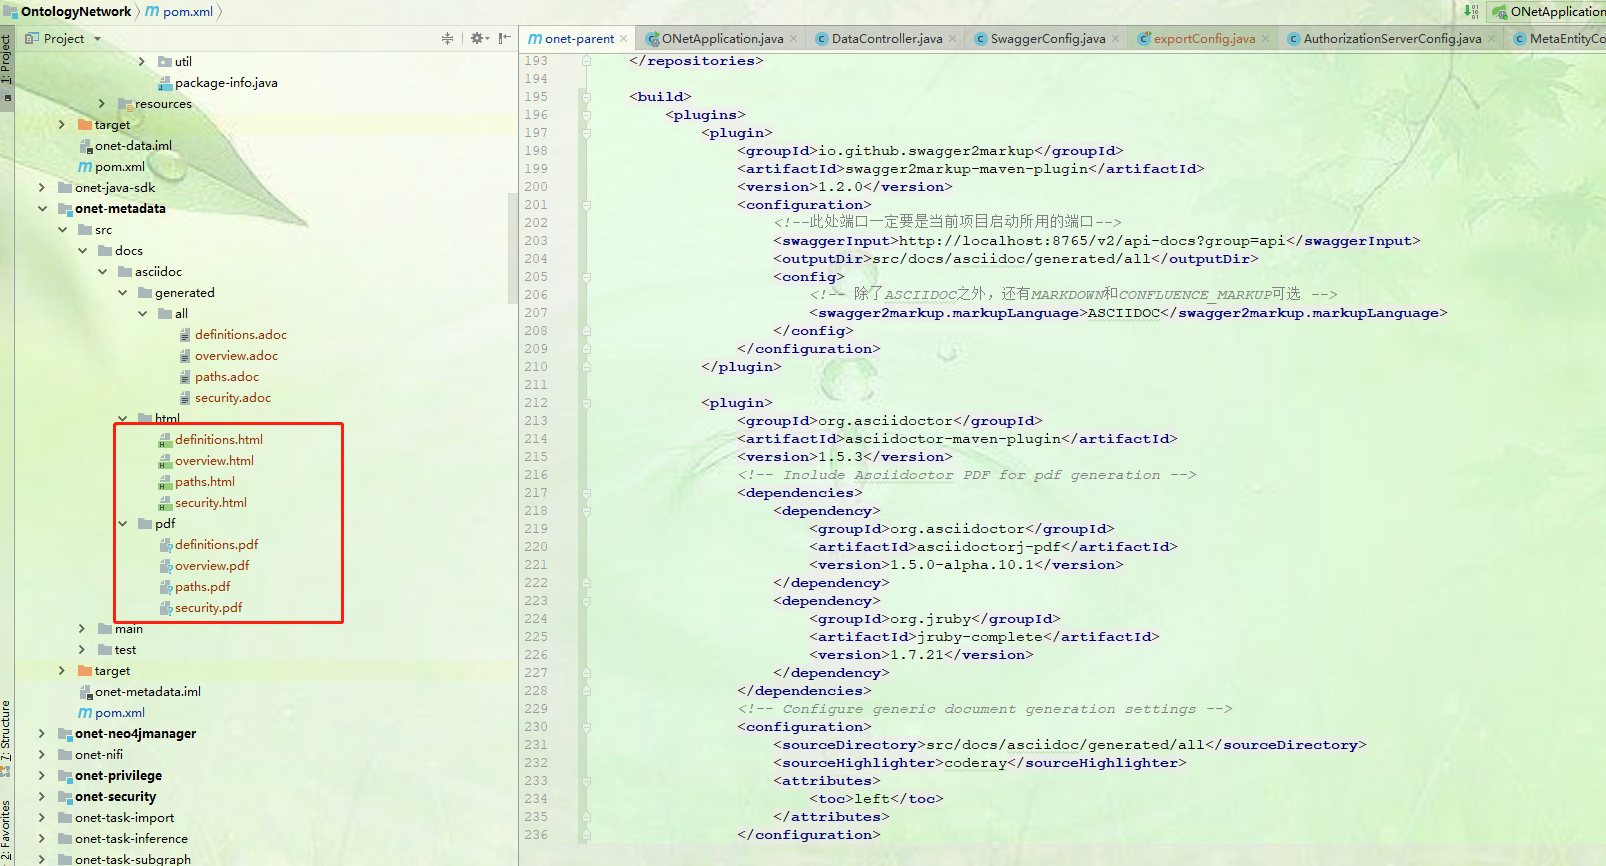
Task: Click the build project icon in top toolbar
Action: (1471, 11)
